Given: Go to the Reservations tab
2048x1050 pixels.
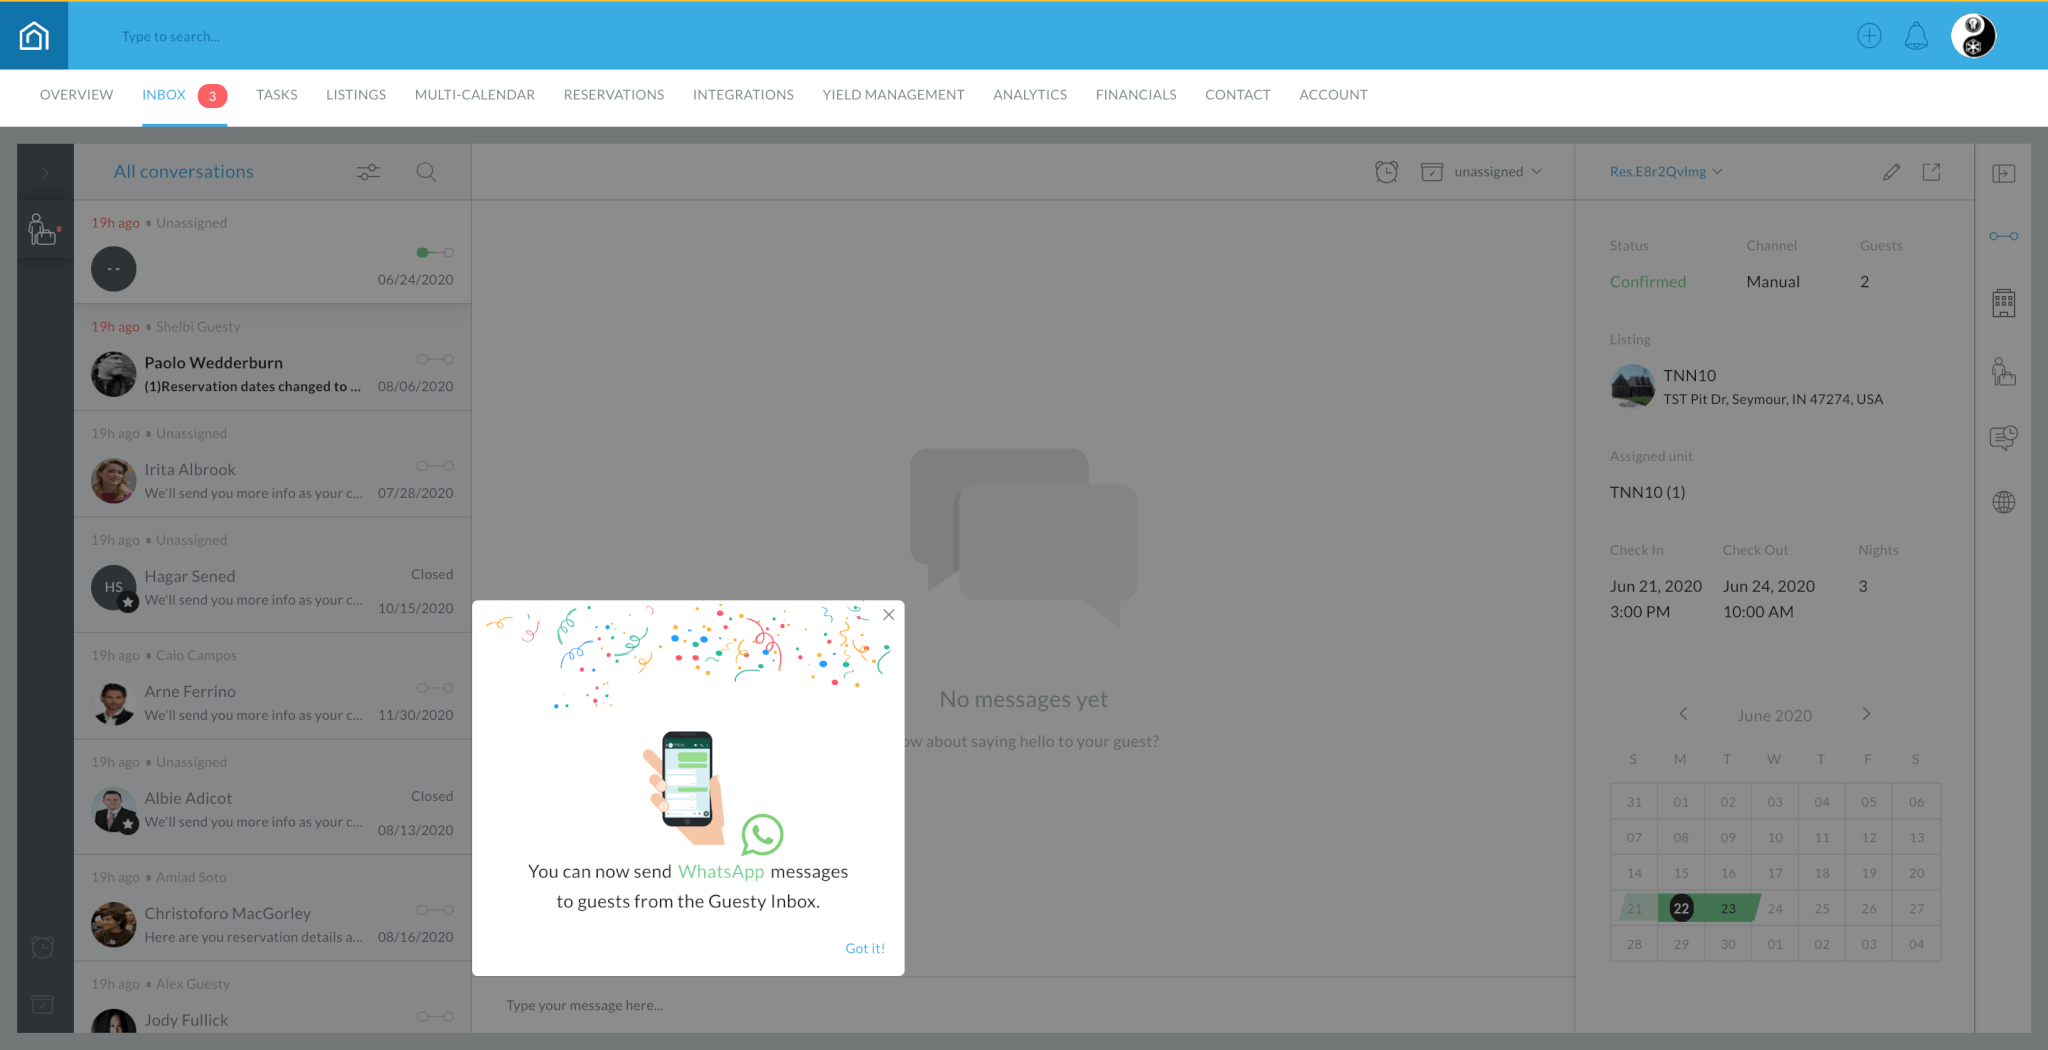Looking at the screenshot, I should coord(613,95).
